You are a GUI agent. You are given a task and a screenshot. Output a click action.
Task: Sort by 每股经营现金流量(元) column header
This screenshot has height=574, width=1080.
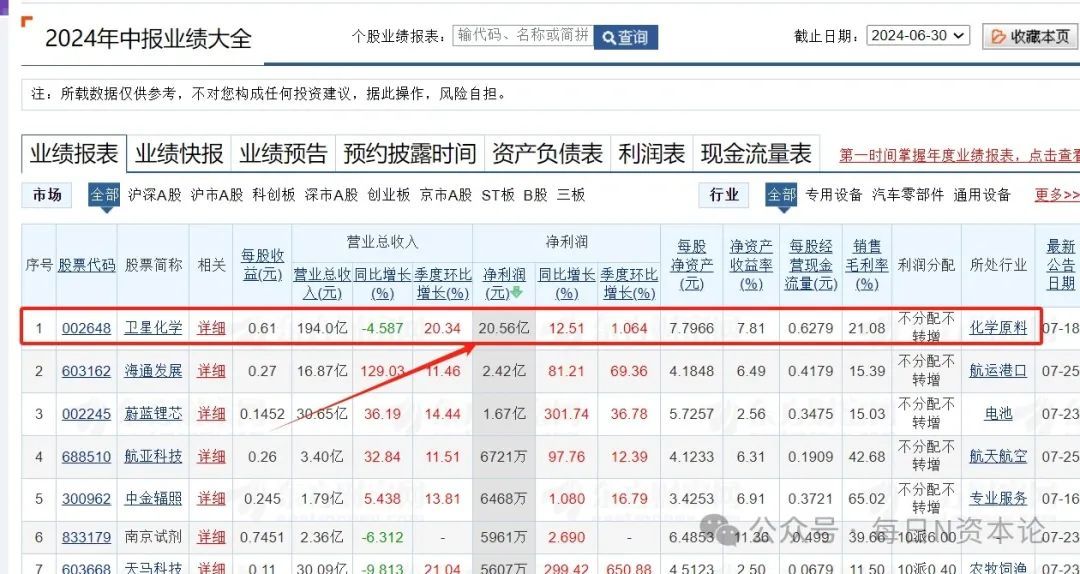pos(811,265)
